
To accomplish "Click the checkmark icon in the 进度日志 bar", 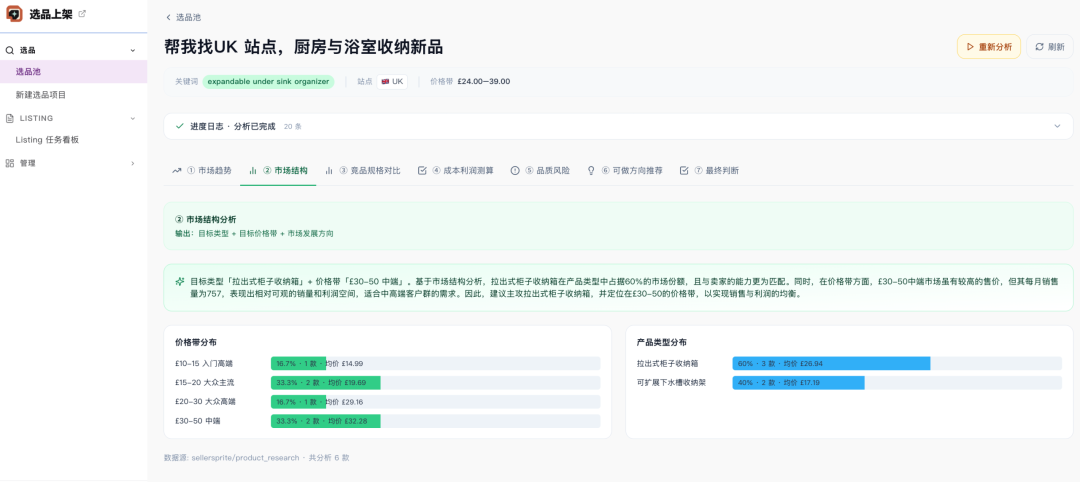I will coord(180,126).
